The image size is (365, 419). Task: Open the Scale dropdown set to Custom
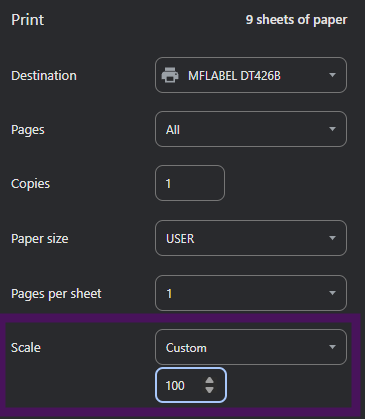coord(251,347)
